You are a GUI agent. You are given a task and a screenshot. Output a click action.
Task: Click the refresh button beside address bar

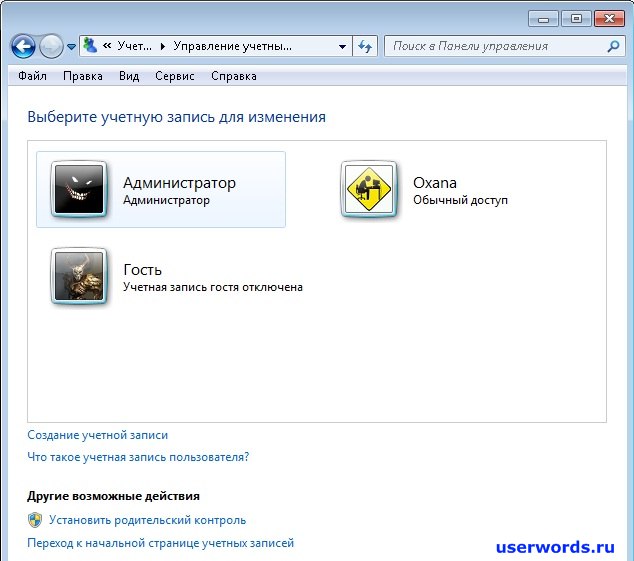365,46
